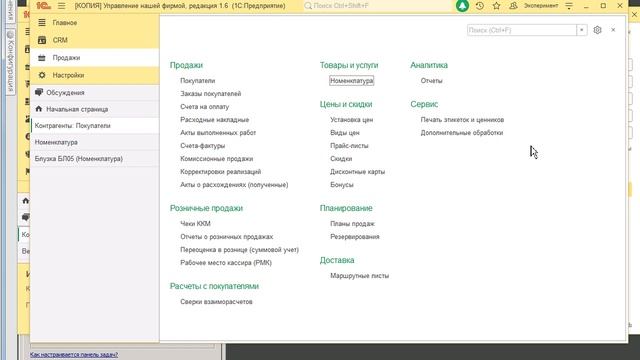Open Счета на оплату
The height and width of the screenshot is (360, 640).
click(x=204, y=107)
